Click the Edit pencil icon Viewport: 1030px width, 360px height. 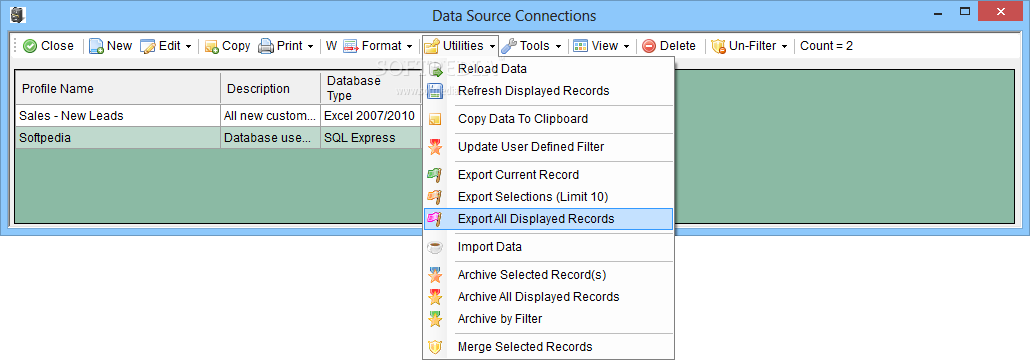point(148,46)
